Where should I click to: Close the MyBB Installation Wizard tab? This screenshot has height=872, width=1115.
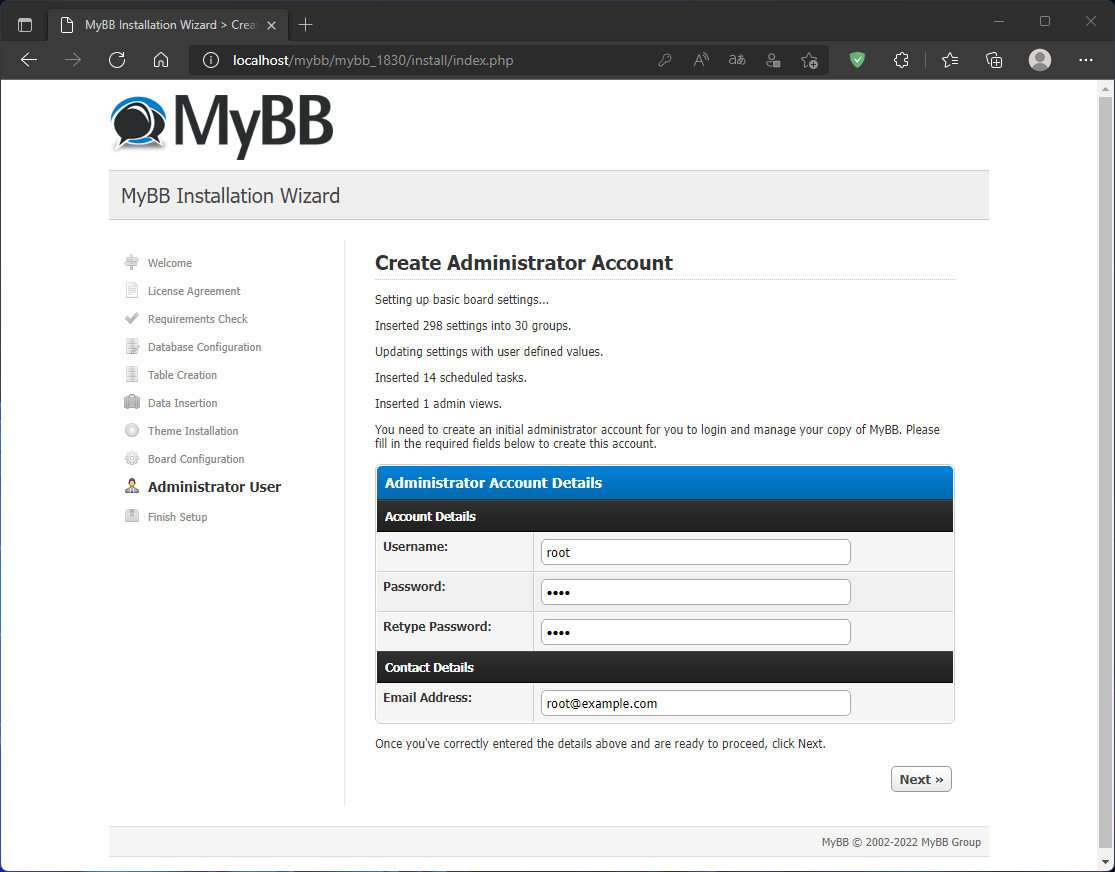click(271, 26)
